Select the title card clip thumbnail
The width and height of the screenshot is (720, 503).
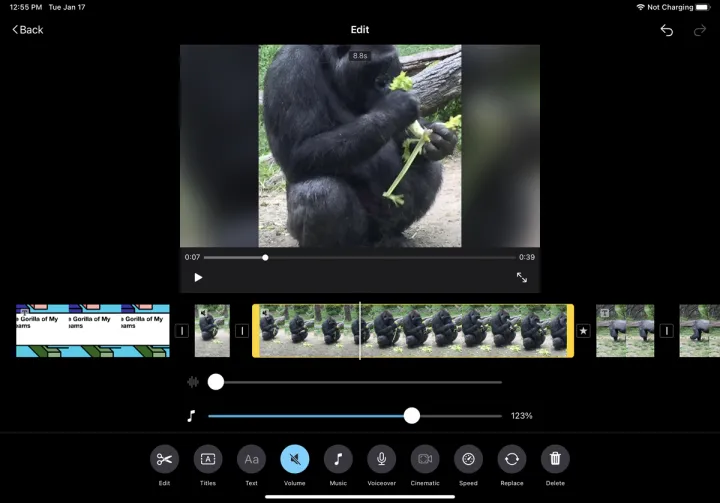tap(92, 331)
